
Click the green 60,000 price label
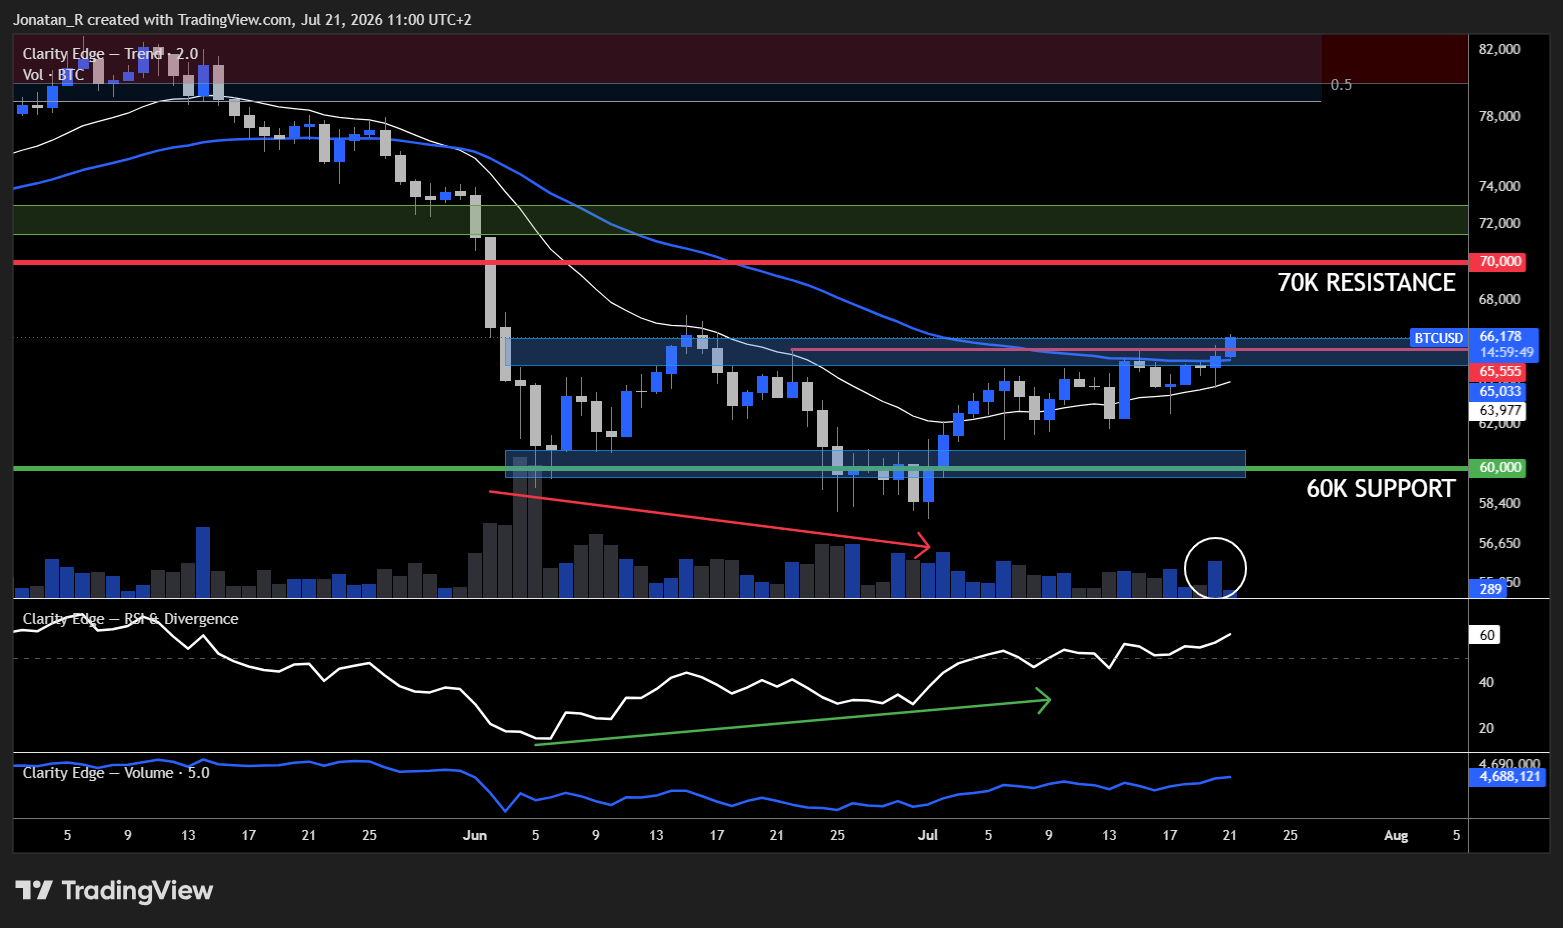[1500, 468]
